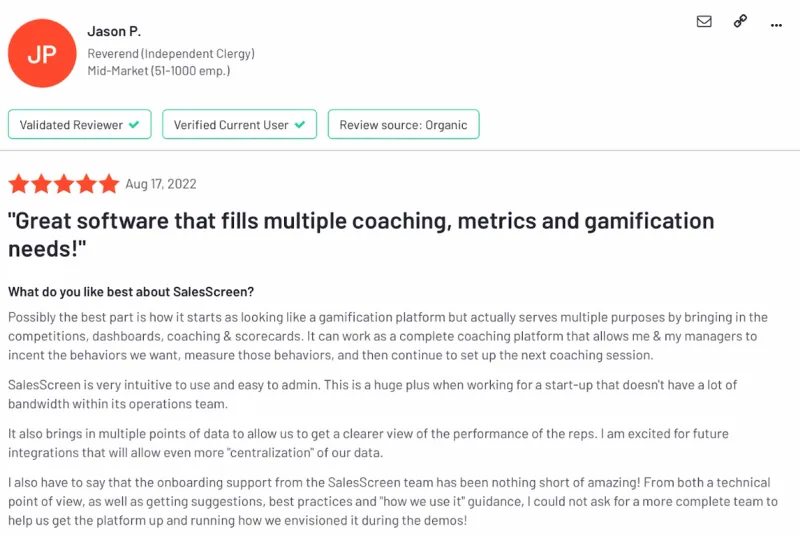
Task: Click the envelope email icon
Action: click(x=704, y=21)
